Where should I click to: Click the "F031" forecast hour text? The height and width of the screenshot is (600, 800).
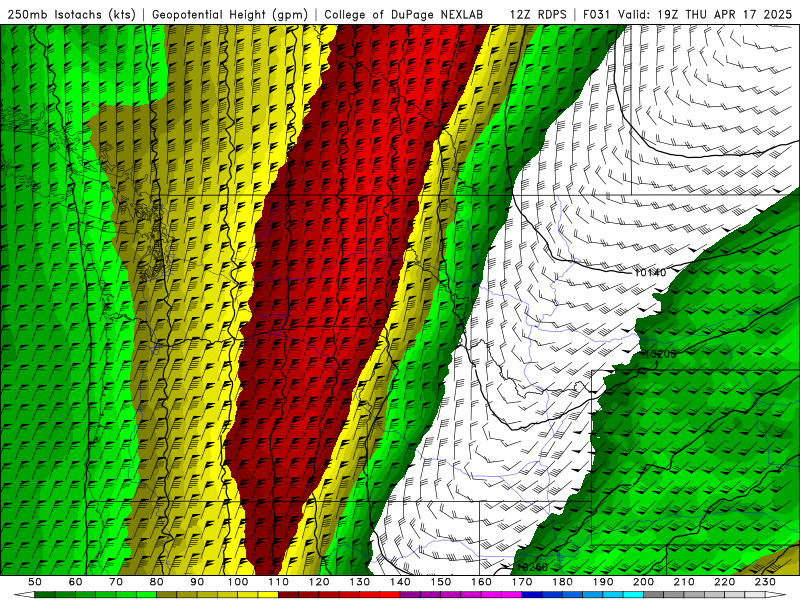(597, 15)
